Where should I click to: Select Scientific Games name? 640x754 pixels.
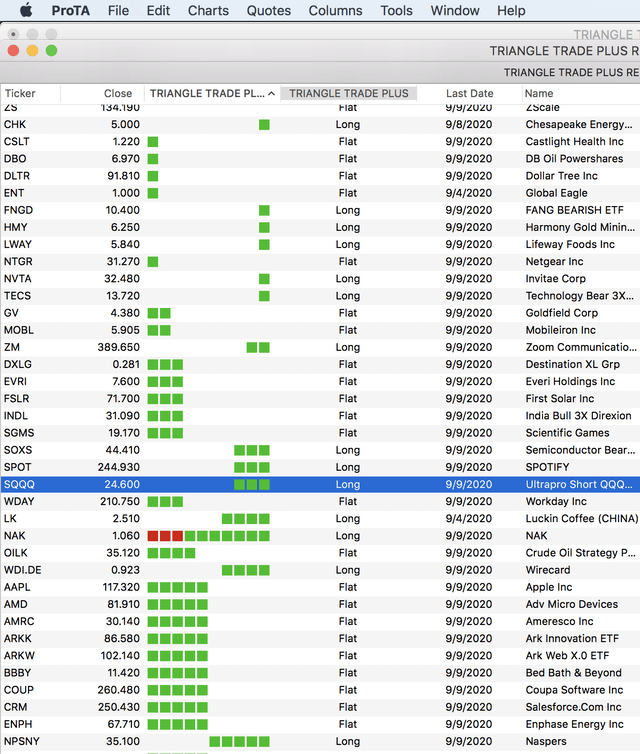(x=567, y=433)
